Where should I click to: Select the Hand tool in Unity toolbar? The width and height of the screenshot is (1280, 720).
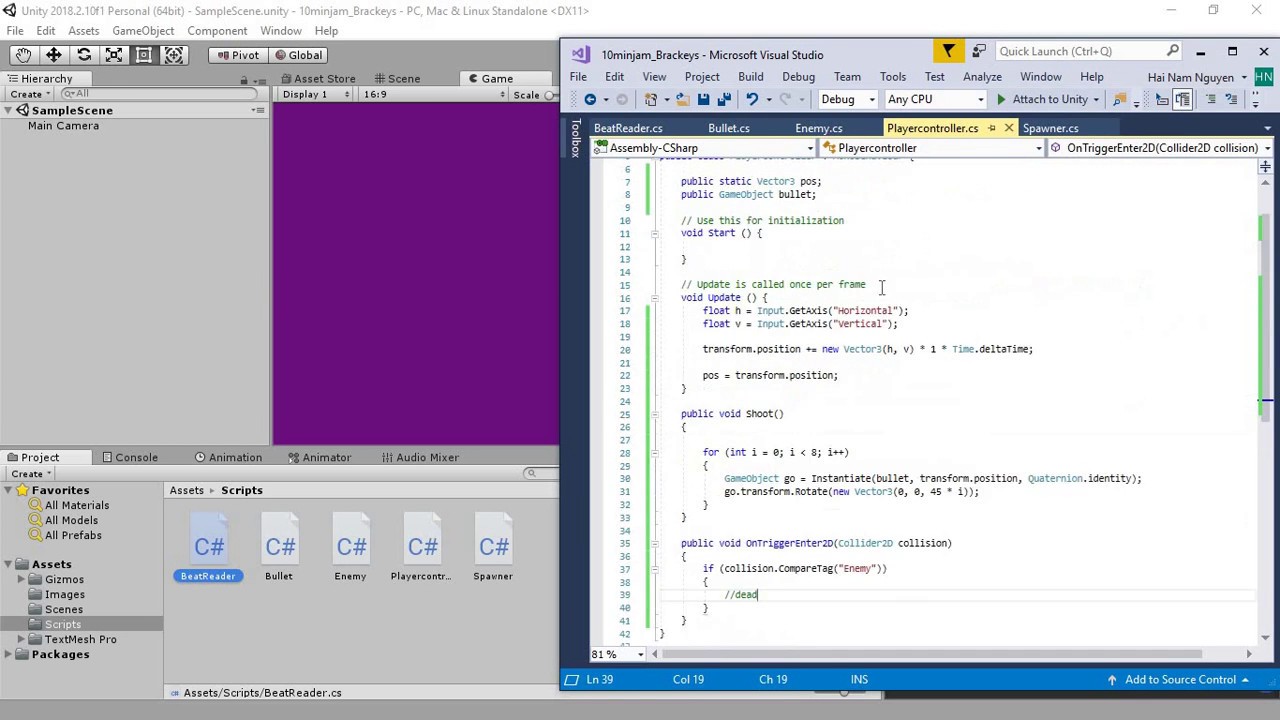point(23,55)
